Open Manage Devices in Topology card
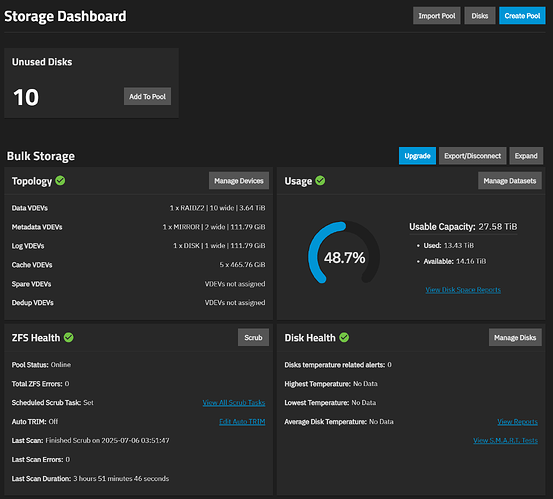Screen dimensions: 553x499 [x=239, y=181]
